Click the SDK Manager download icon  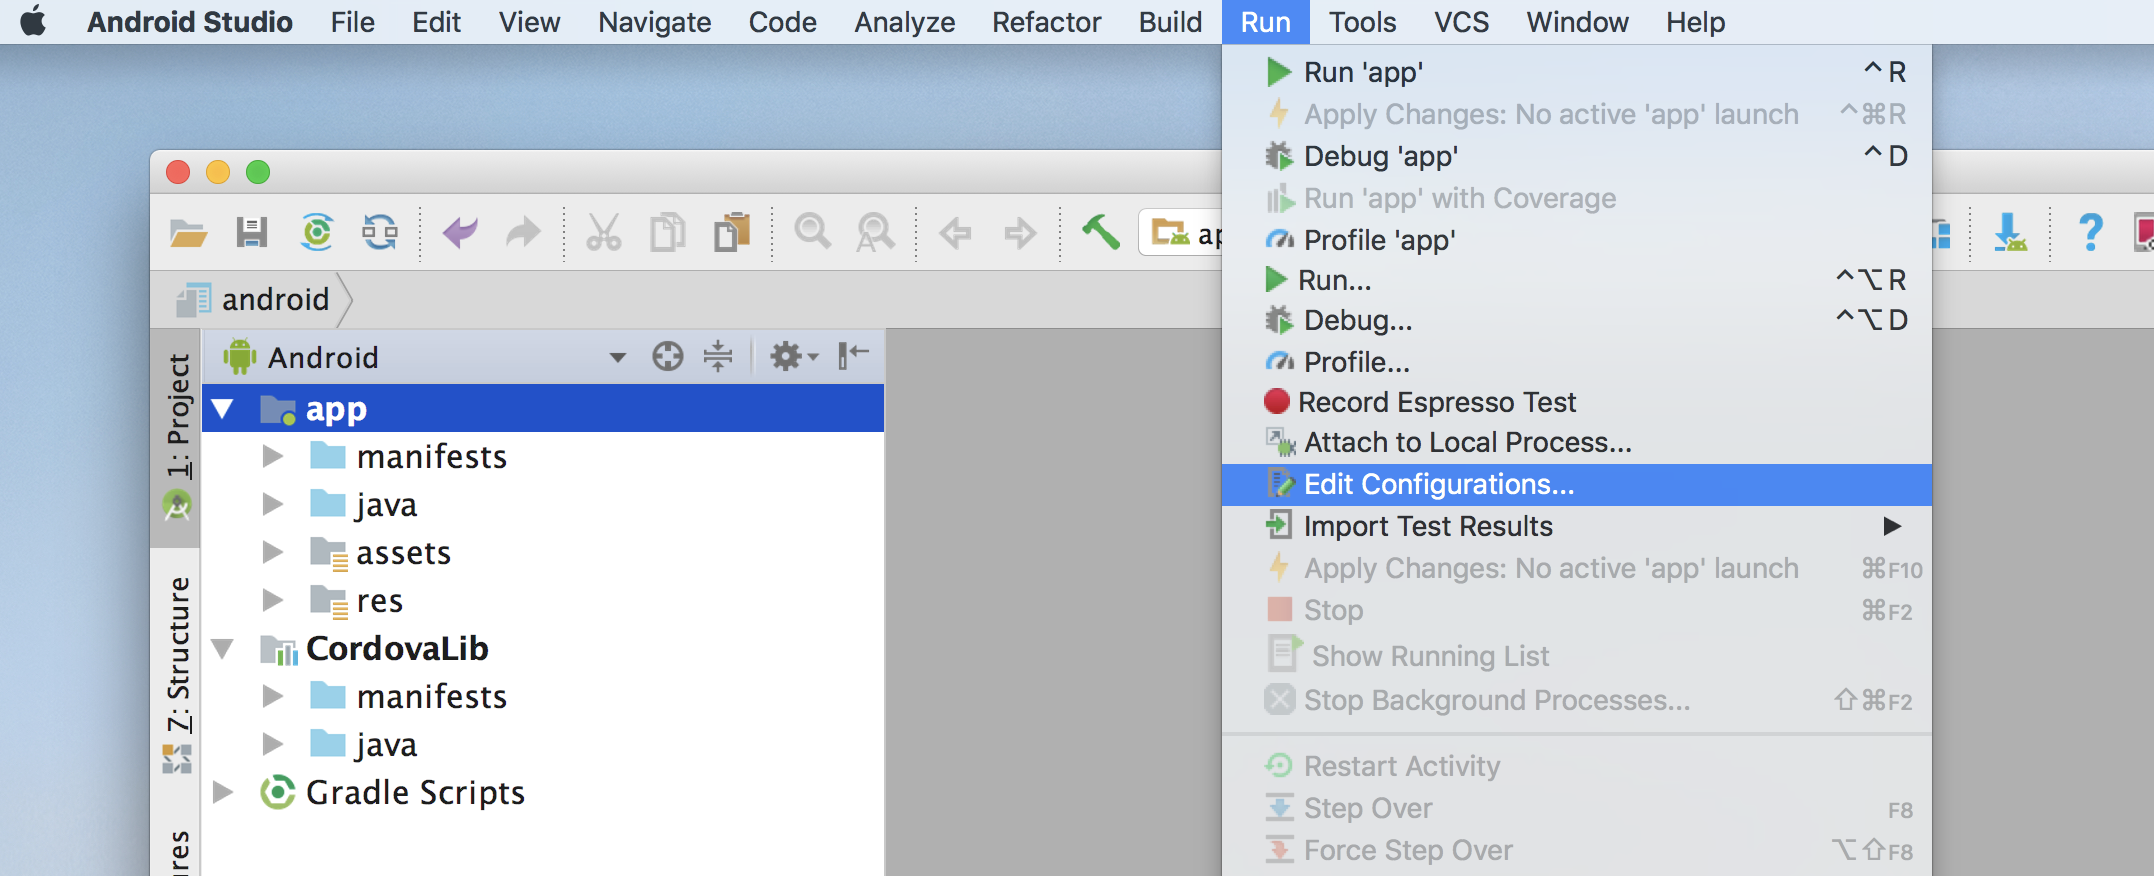click(x=2010, y=233)
